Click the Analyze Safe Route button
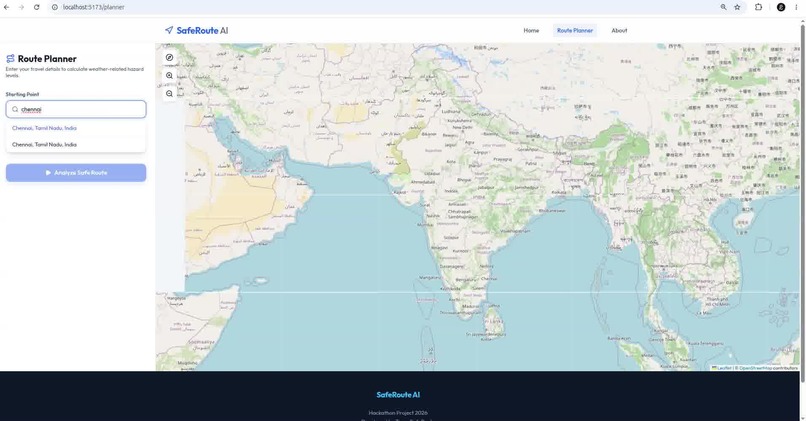 click(76, 173)
